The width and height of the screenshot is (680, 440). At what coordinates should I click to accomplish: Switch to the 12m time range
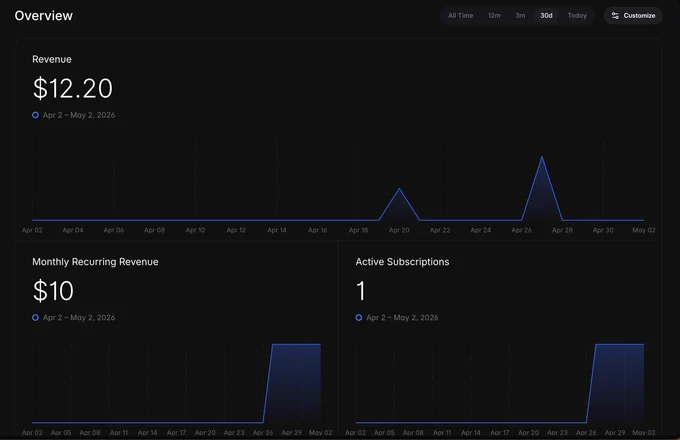pos(494,16)
